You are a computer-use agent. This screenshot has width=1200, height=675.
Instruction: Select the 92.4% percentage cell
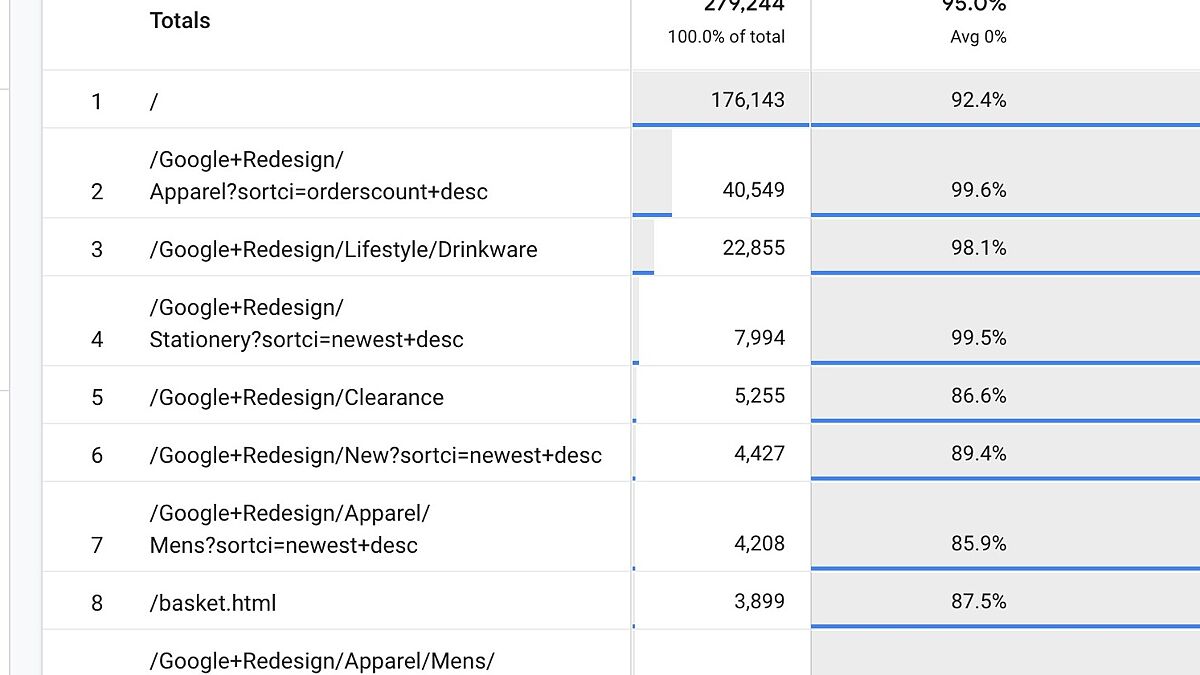(976, 98)
